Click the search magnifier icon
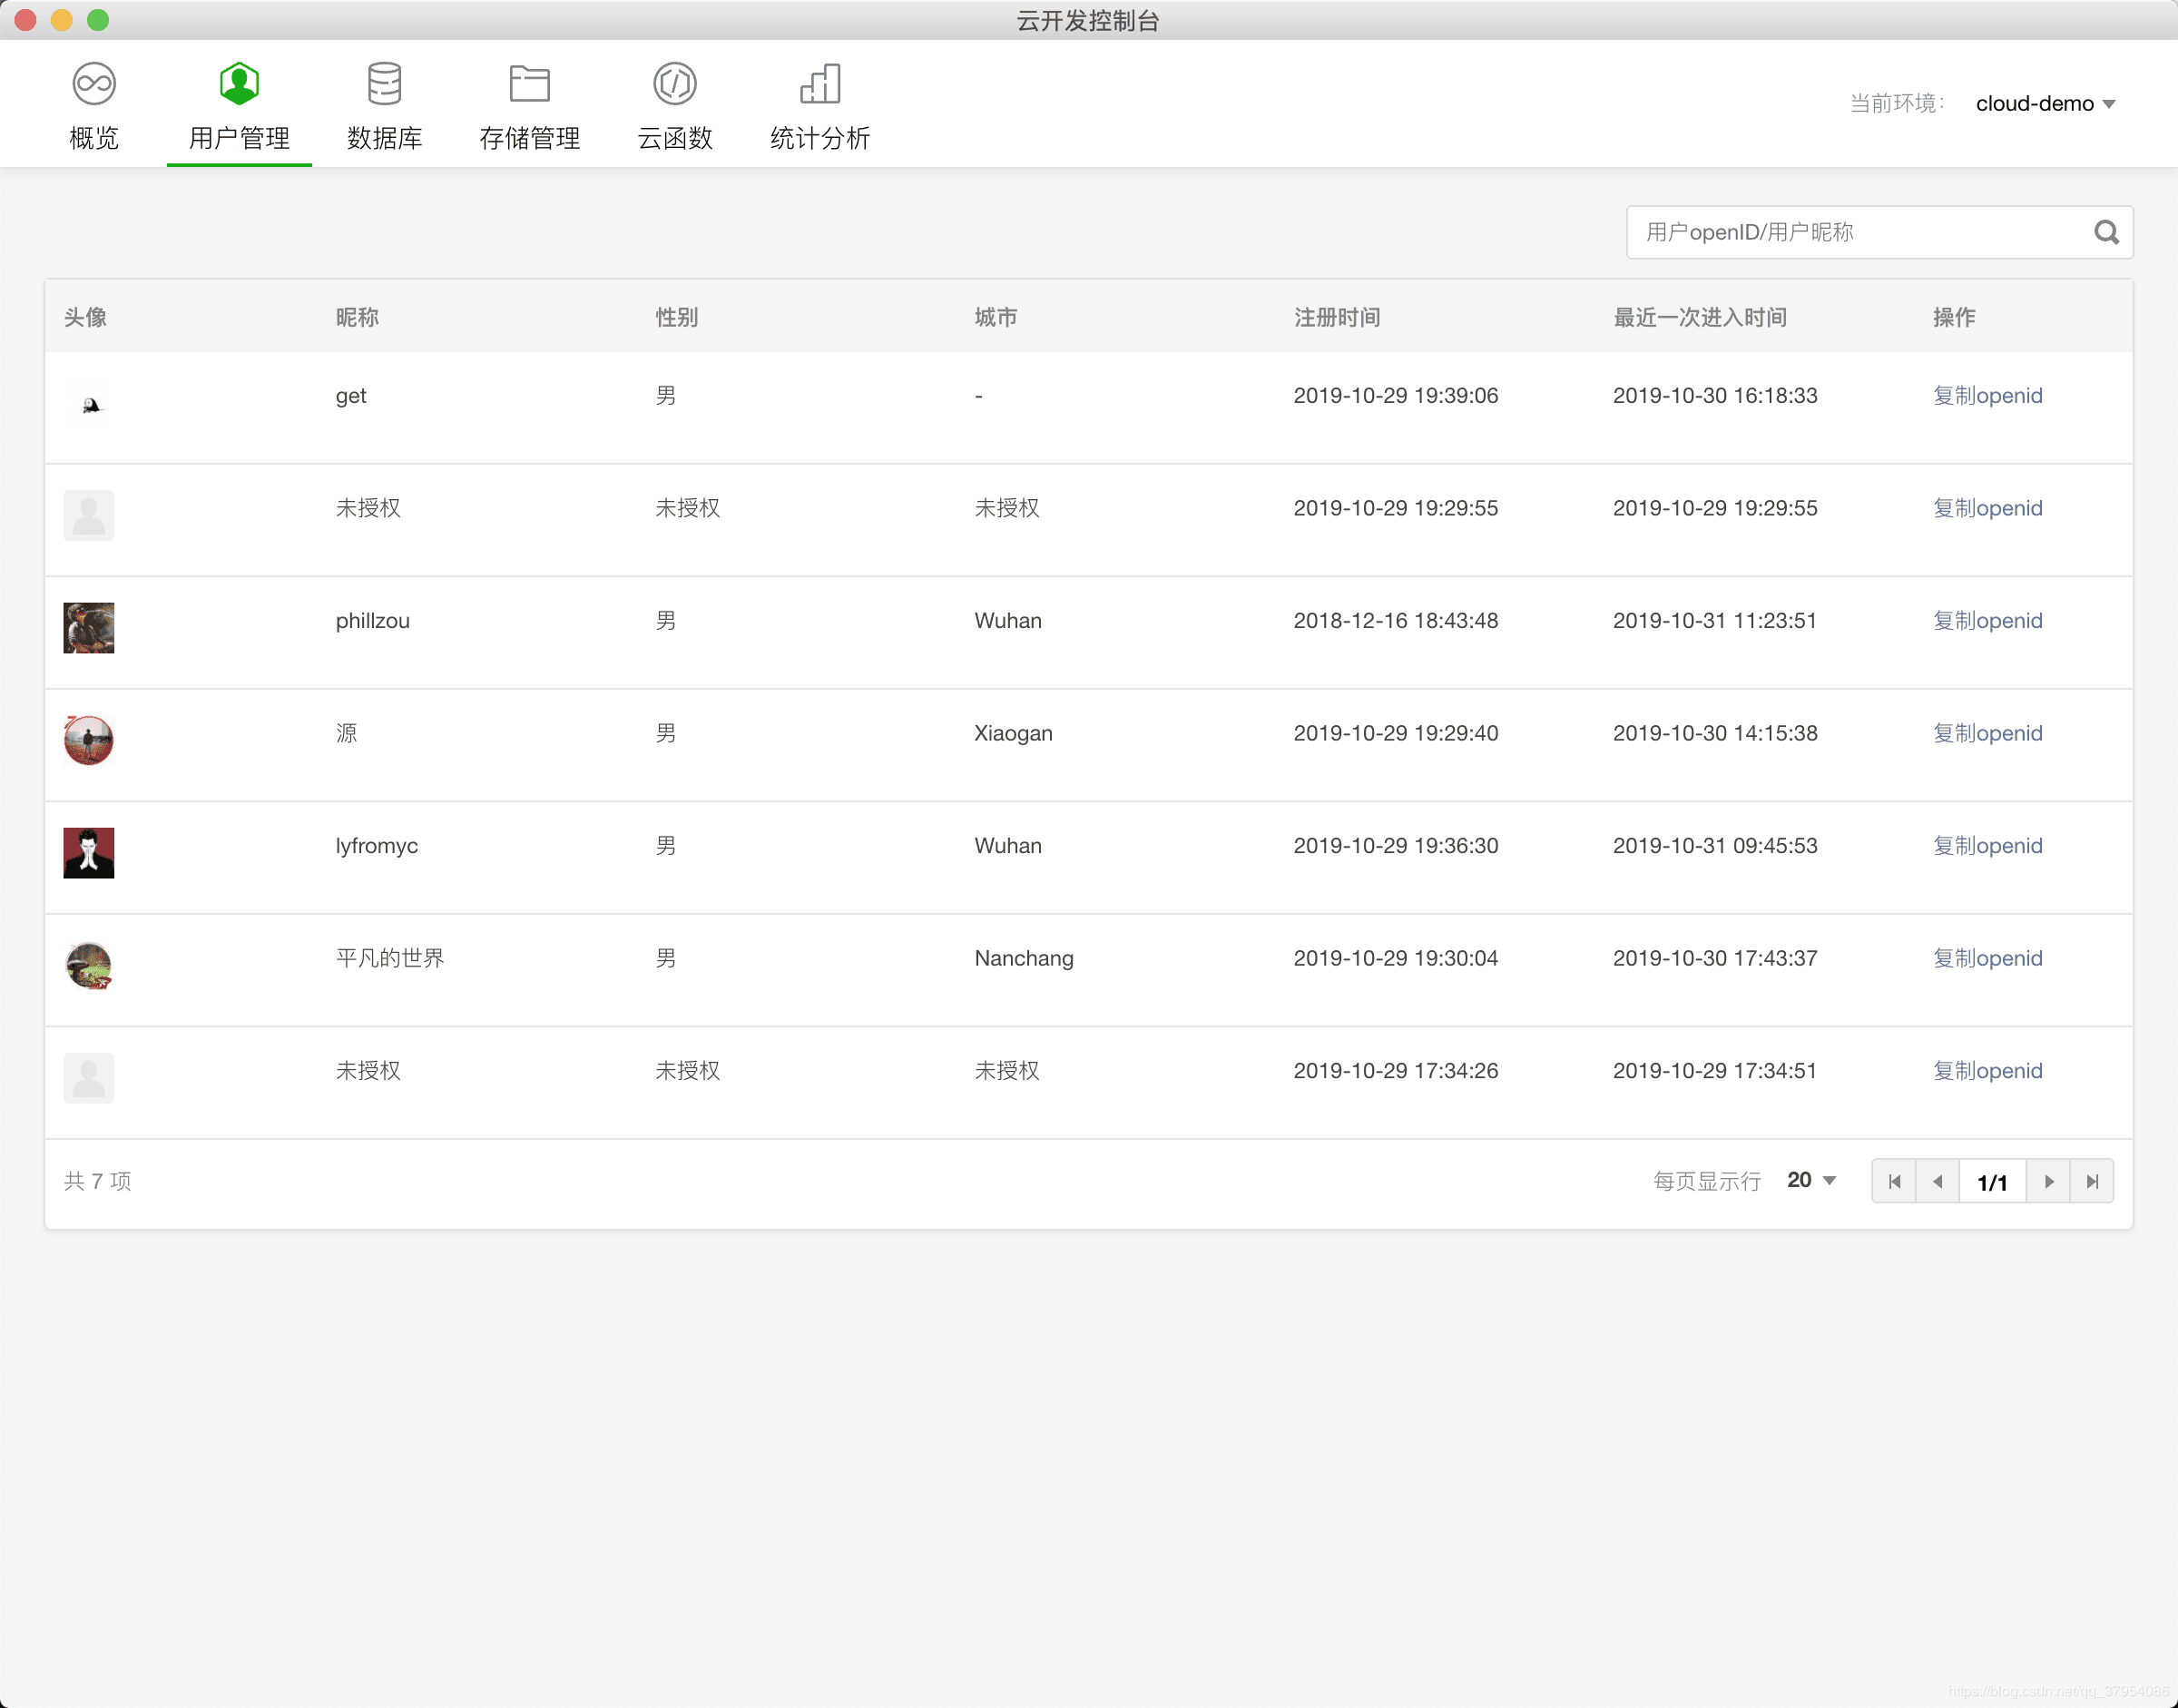The width and height of the screenshot is (2178, 1708). pos(2107,230)
